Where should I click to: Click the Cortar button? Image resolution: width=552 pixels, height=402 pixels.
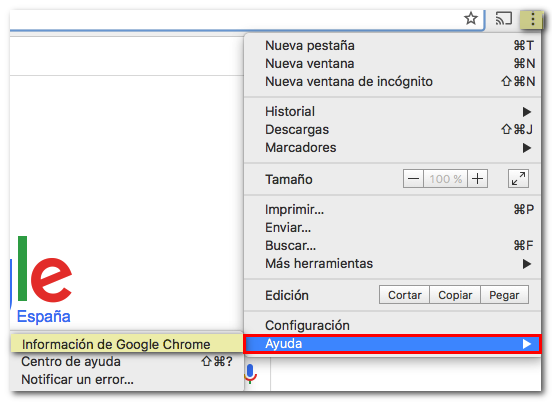point(404,295)
